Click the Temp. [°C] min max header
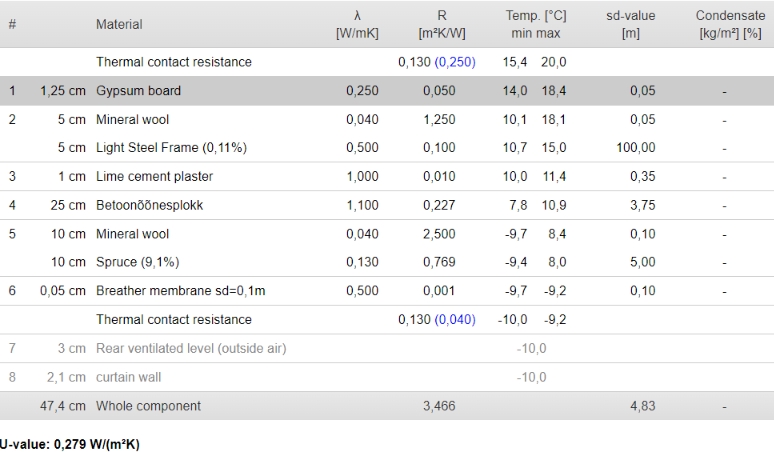Image resolution: width=774 pixels, height=452 pixels. point(536,24)
